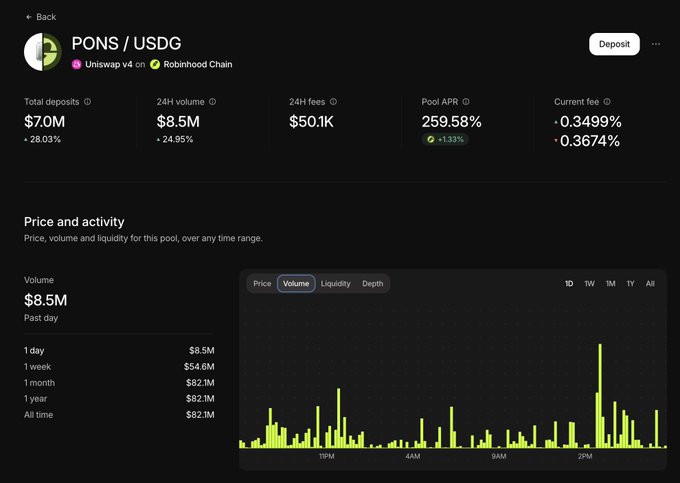Show info tooltip for Total deposits

pos(88,101)
